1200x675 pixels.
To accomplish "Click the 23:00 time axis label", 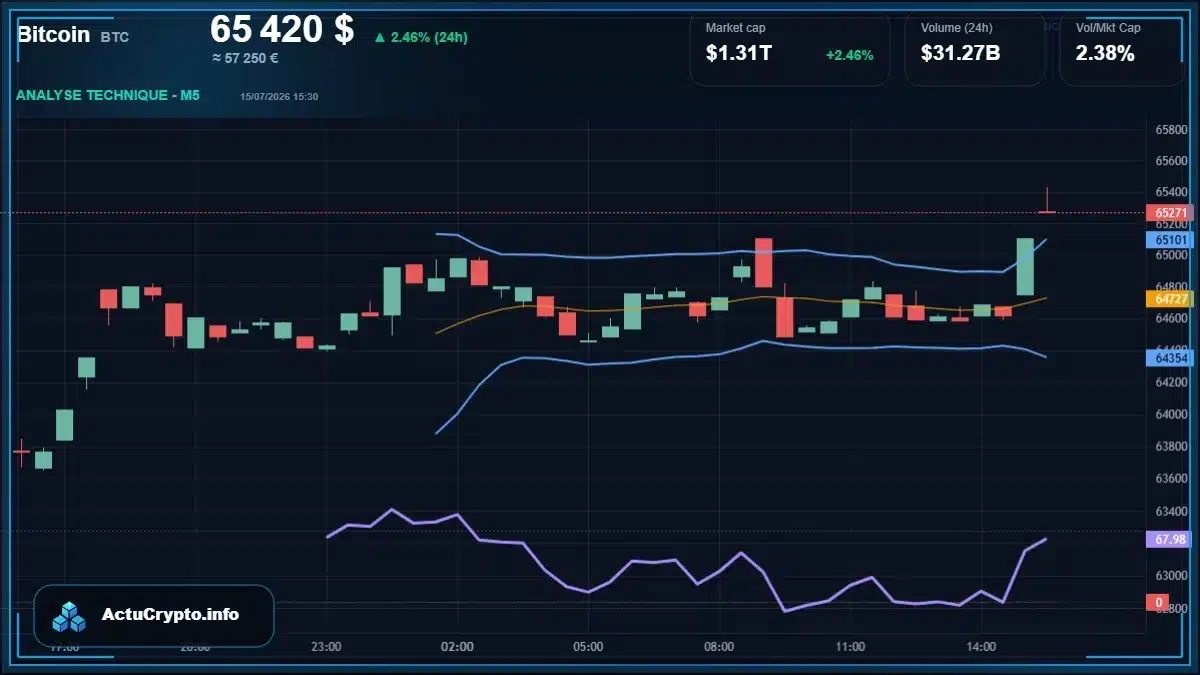I will click(x=326, y=647).
